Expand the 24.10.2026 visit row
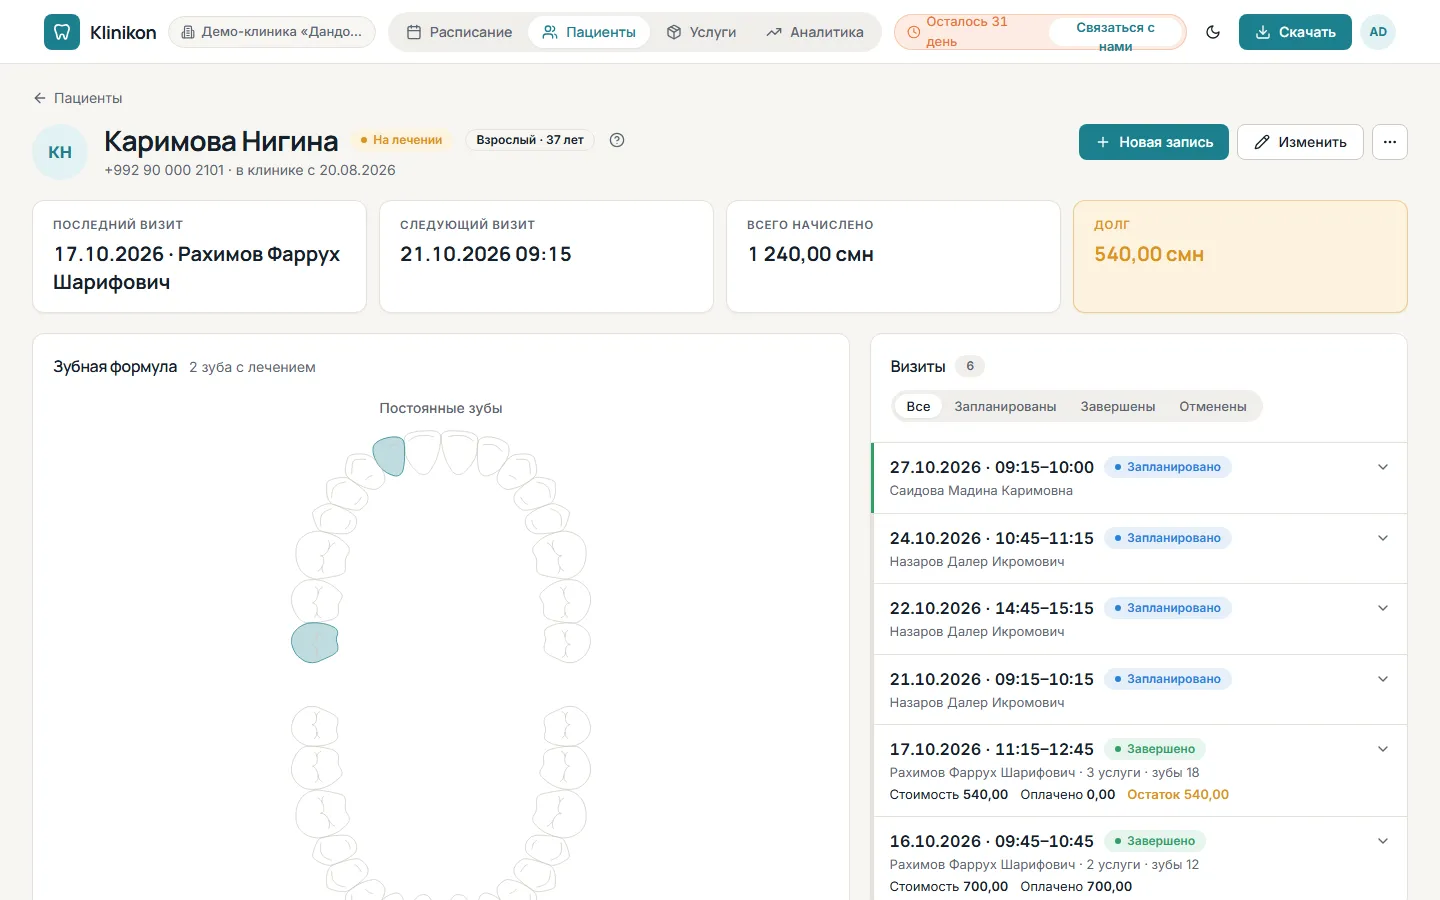The height and width of the screenshot is (900, 1440). click(1139, 549)
